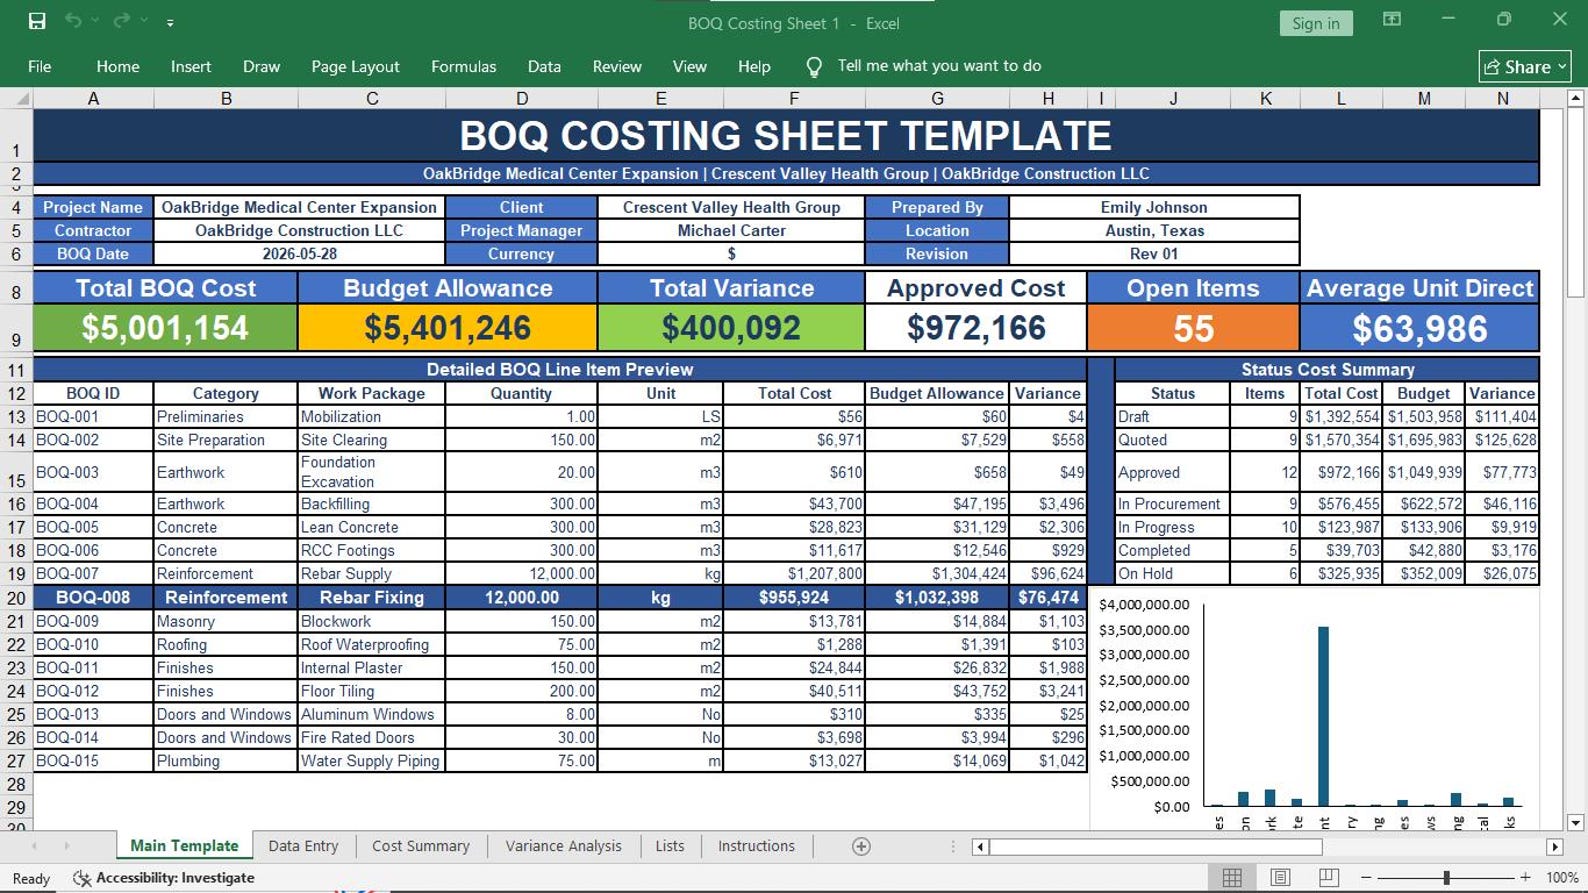Open the Insert ribbon tab
1588x893 pixels.
click(x=191, y=66)
